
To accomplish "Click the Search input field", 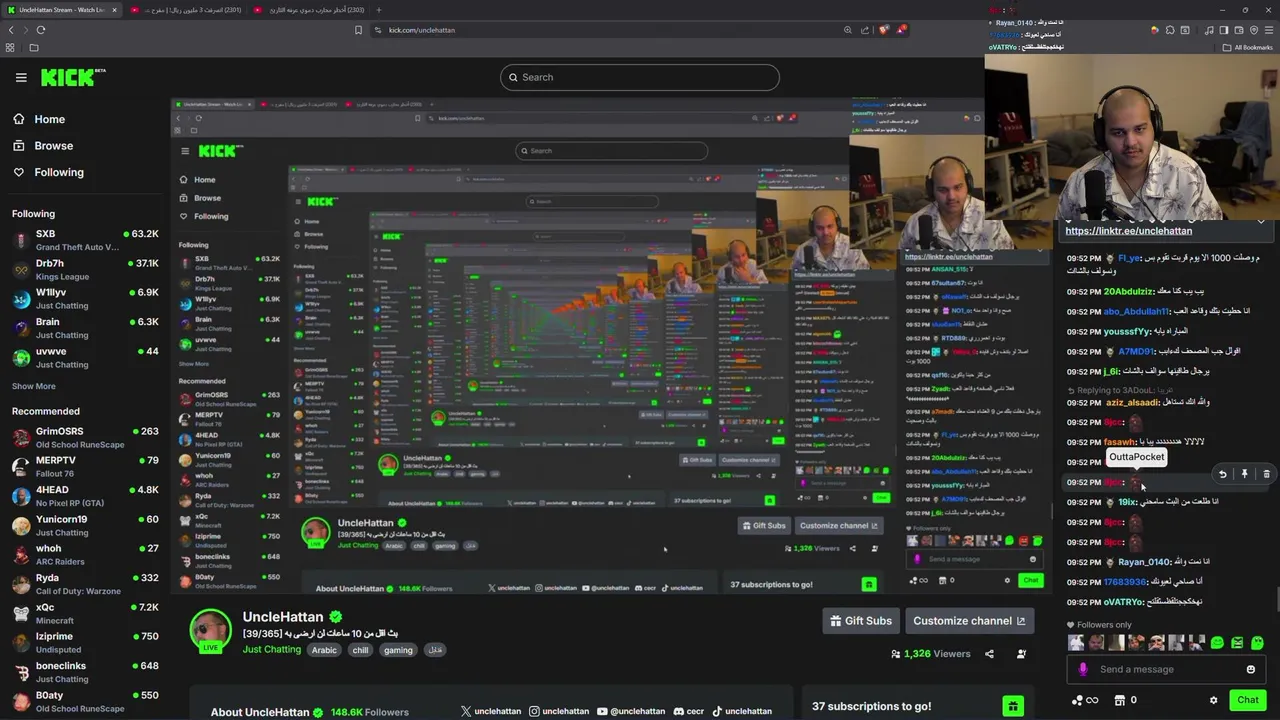I will [640, 77].
